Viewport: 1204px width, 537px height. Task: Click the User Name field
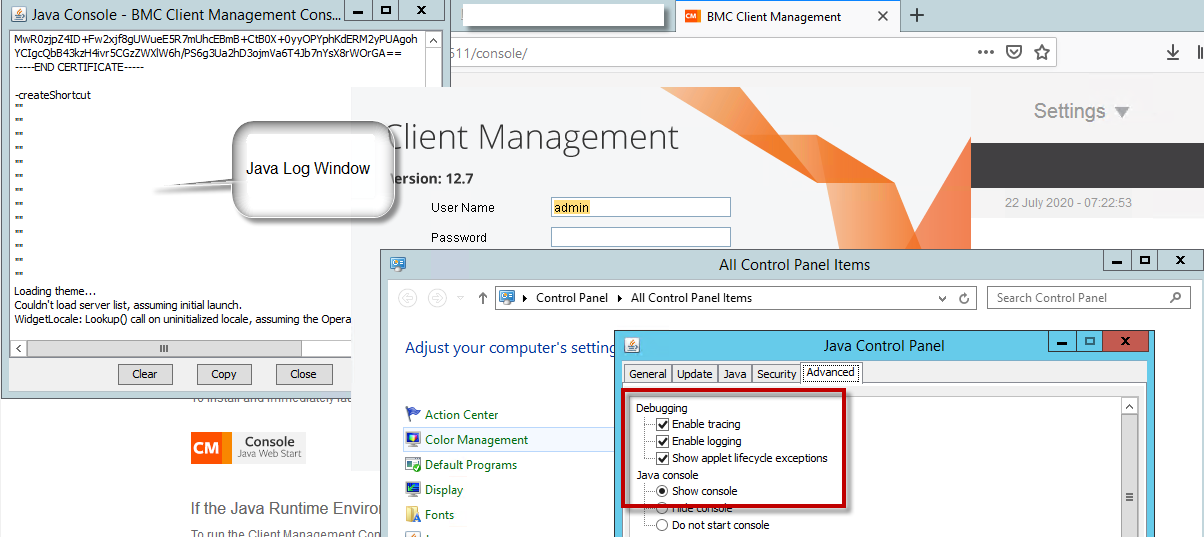pos(641,207)
